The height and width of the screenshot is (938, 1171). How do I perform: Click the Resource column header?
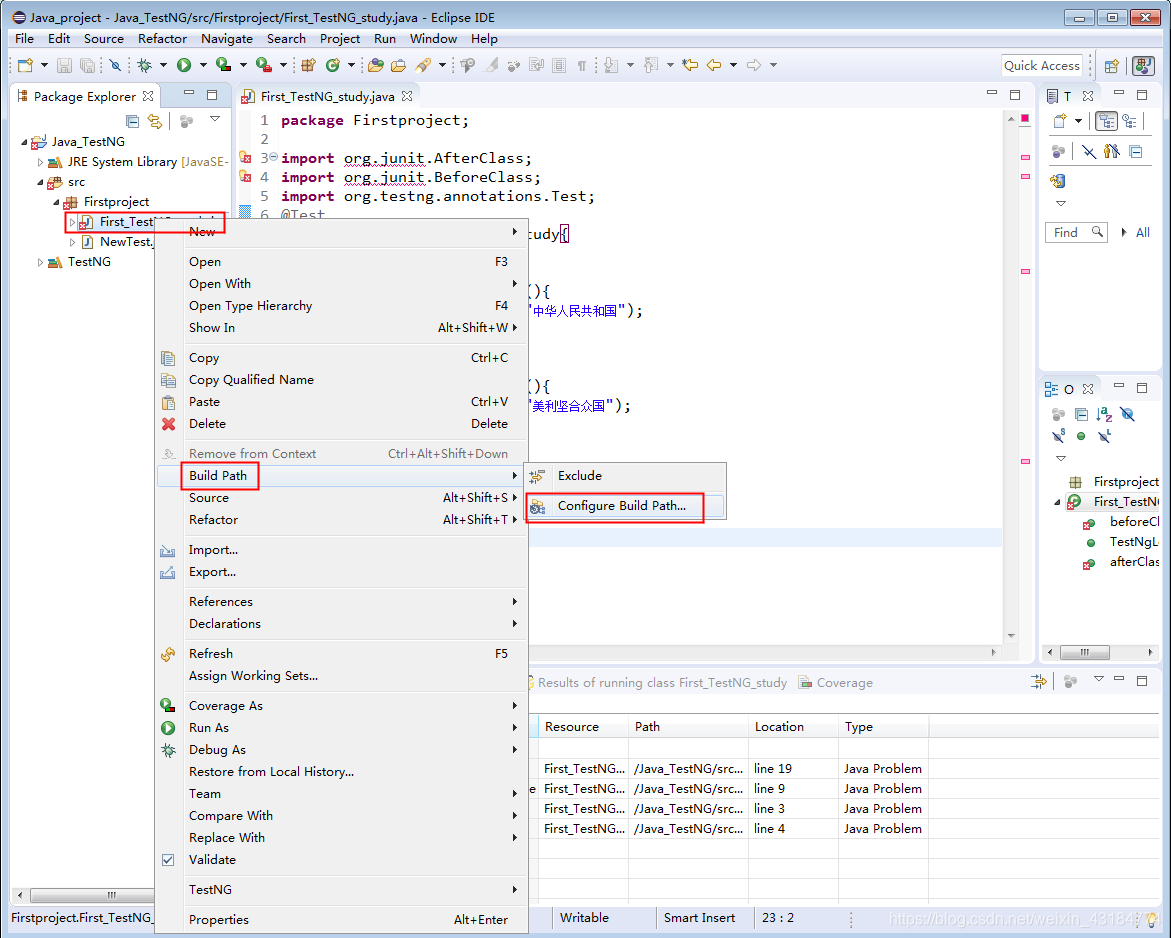[583, 727]
